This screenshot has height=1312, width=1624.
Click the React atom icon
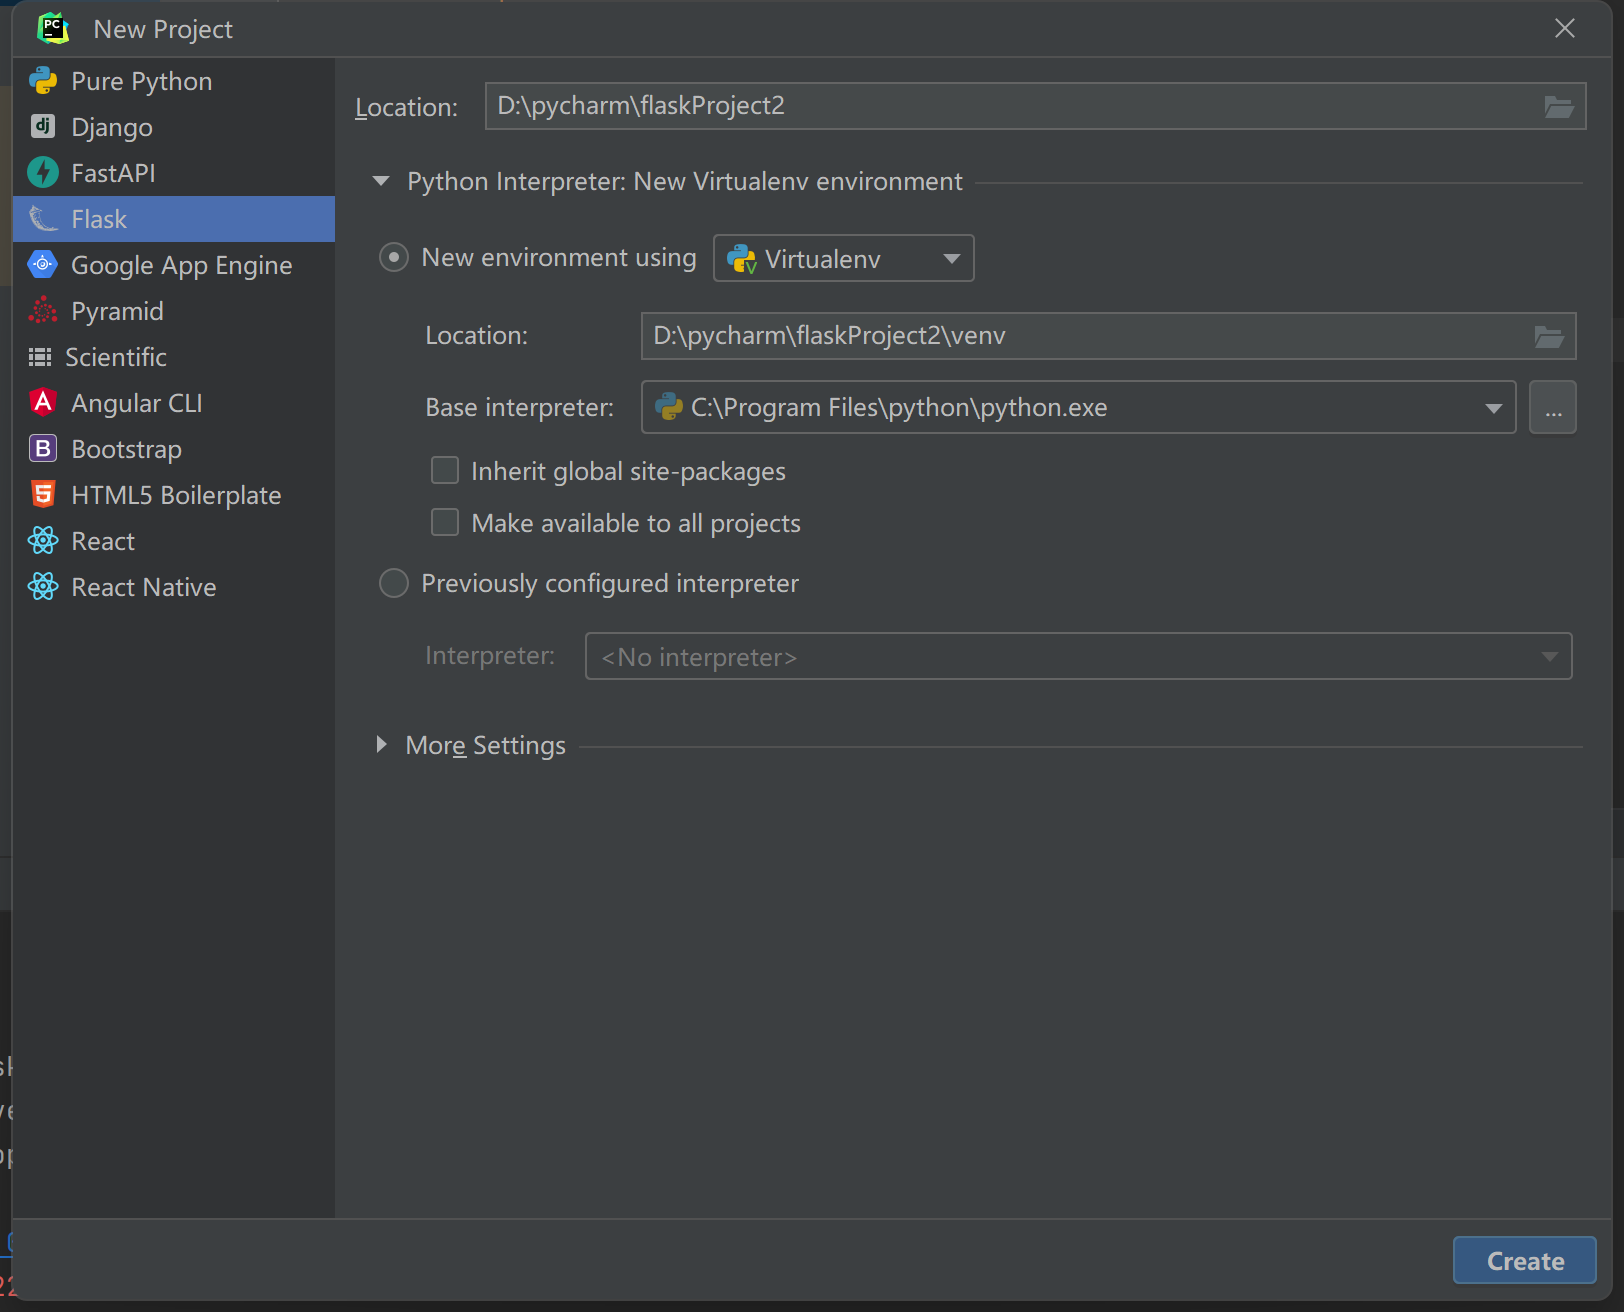click(x=43, y=540)
